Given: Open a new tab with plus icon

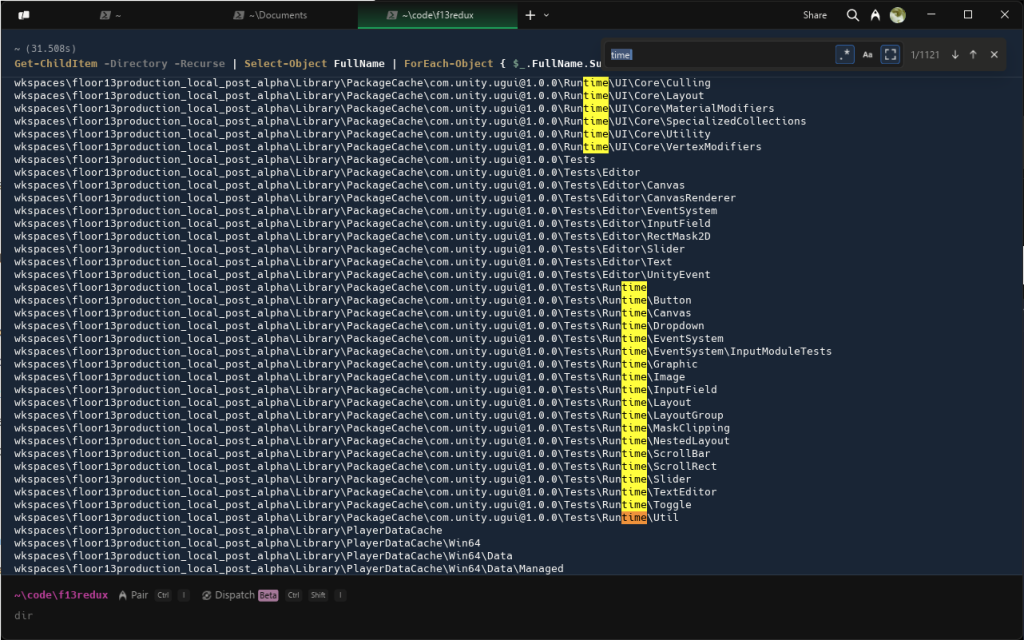Looking at the screenshot, I should (530, 15).
